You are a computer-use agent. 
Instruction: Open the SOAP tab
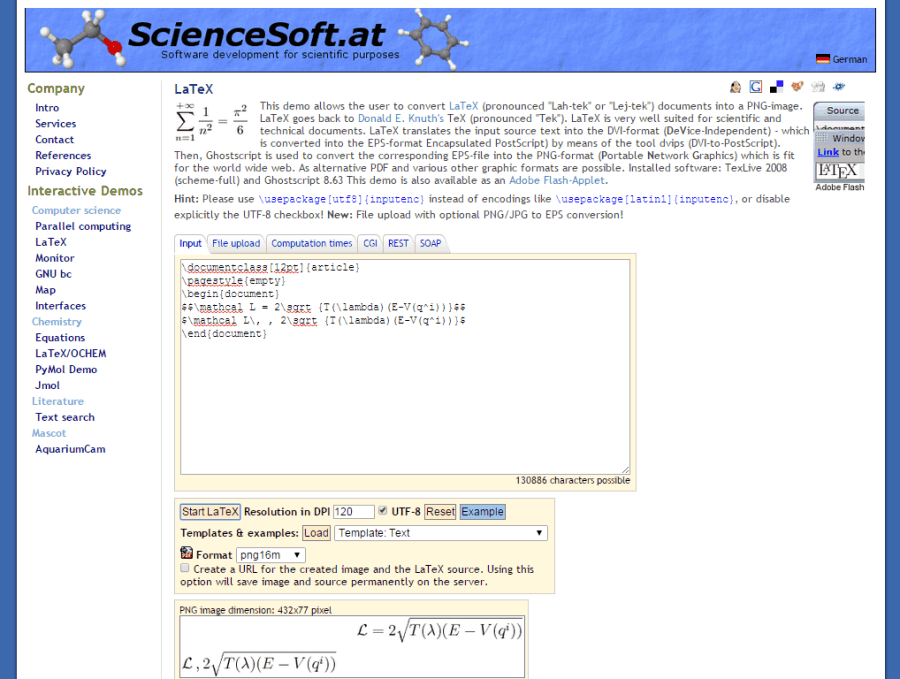430,243
